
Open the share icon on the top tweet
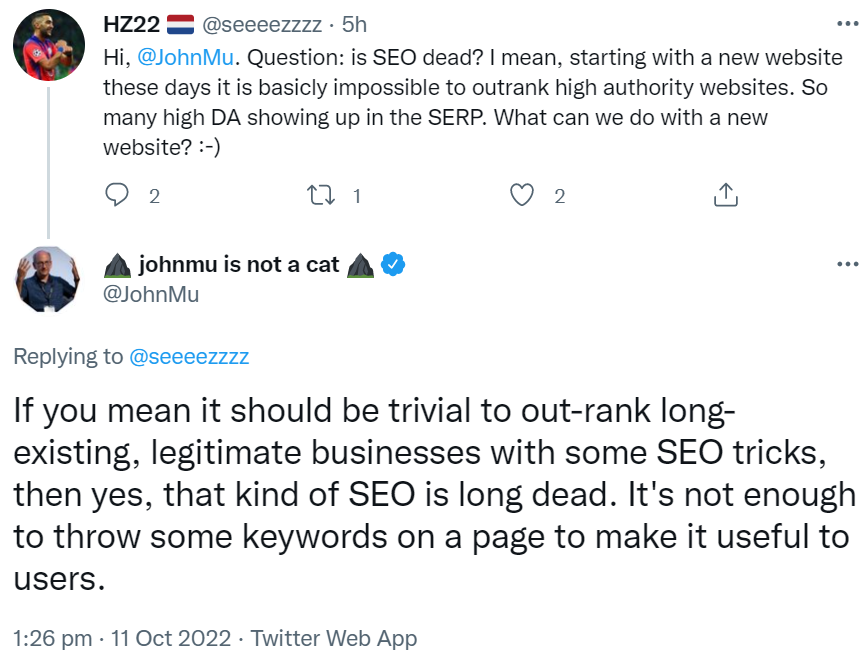click(725, 196)
